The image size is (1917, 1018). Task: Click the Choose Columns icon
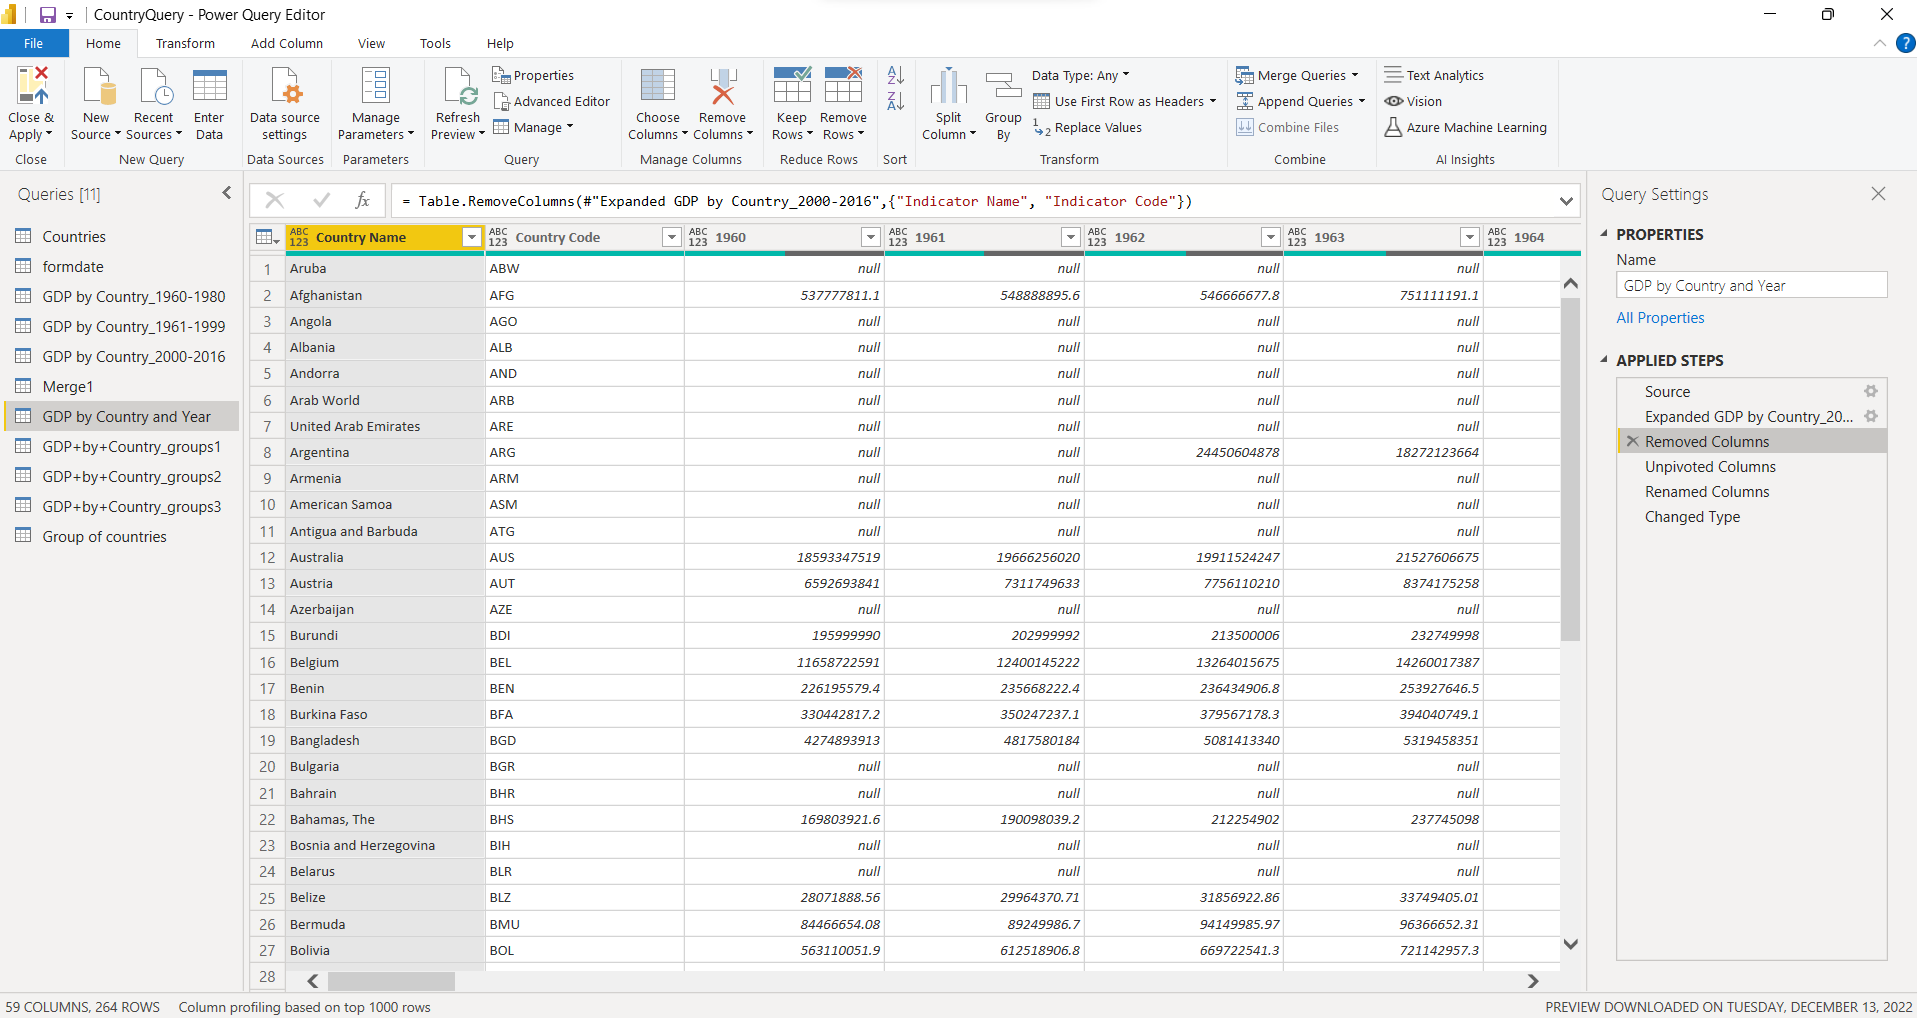point(658,86)
